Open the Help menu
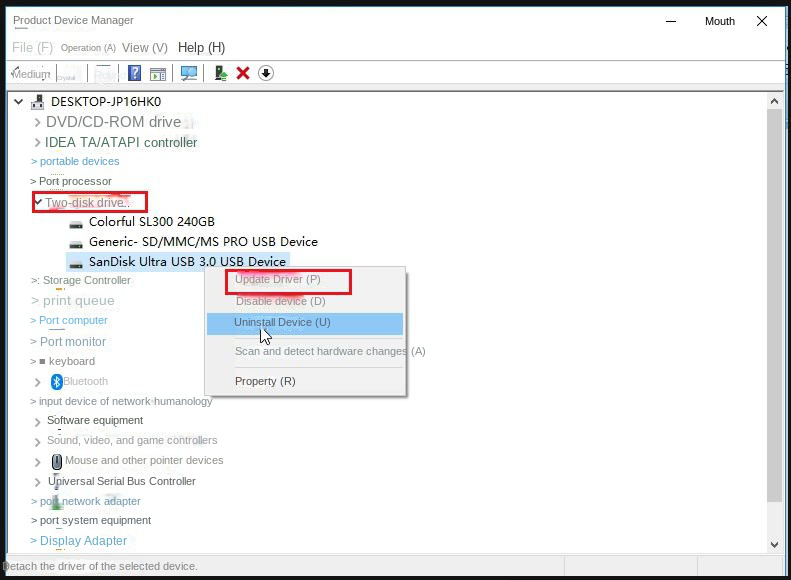This screenshot has height=580, width=791. pos(201,47)
